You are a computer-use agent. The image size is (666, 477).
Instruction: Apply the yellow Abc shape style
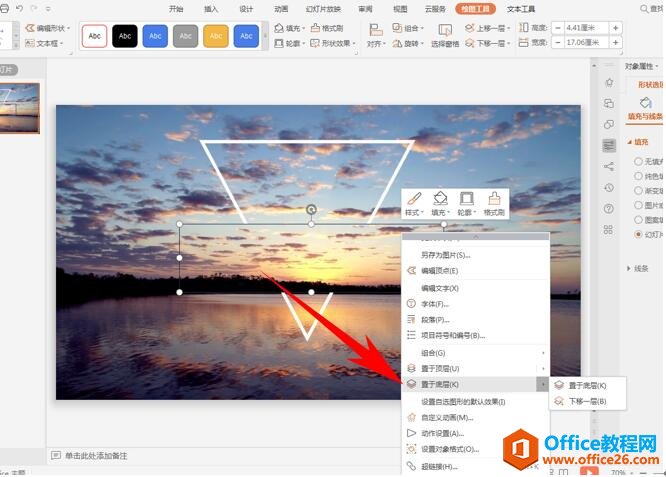[x=216, y=36]
